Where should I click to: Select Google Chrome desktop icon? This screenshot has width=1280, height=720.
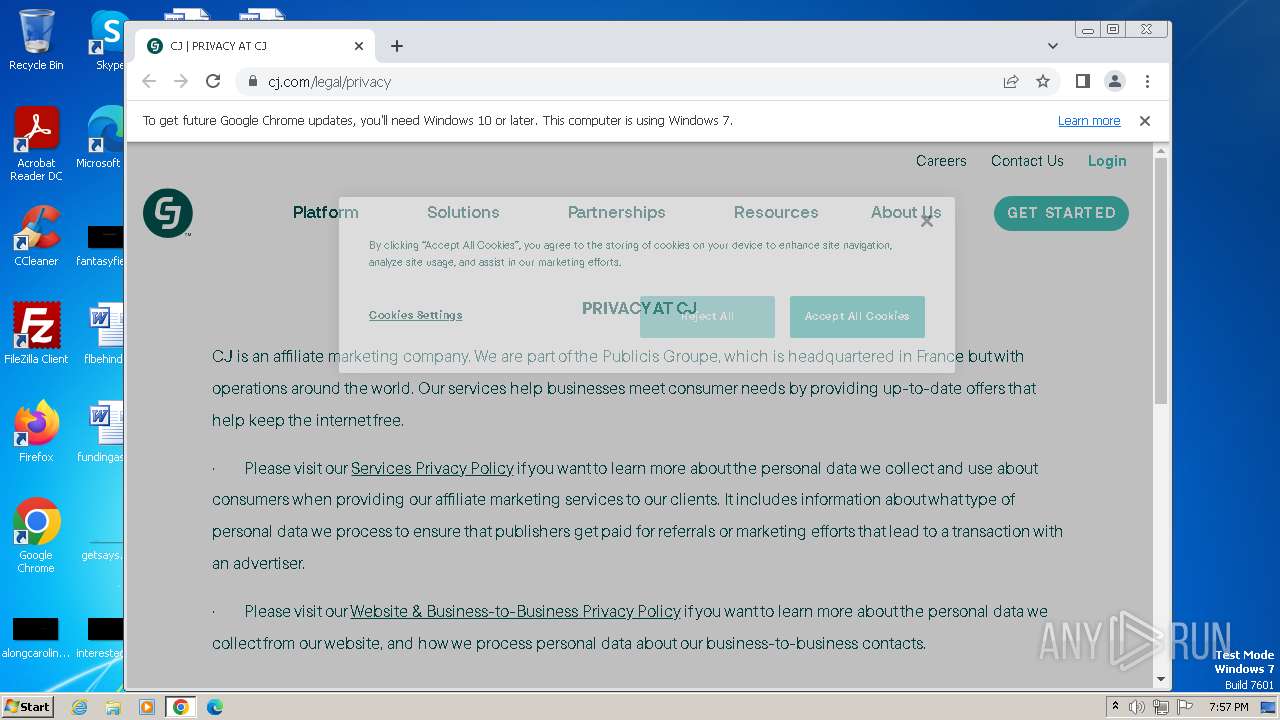(x=36, y=535)
